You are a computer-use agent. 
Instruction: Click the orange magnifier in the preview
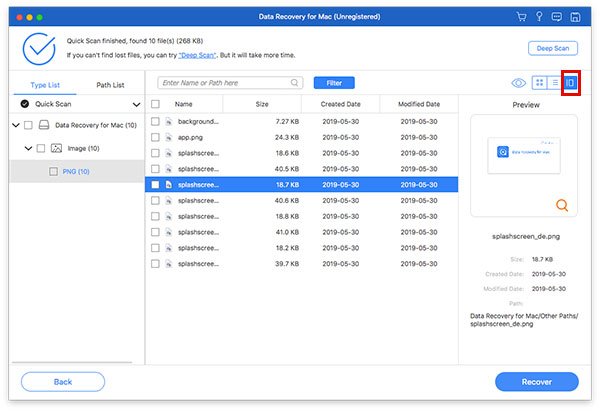562,205
